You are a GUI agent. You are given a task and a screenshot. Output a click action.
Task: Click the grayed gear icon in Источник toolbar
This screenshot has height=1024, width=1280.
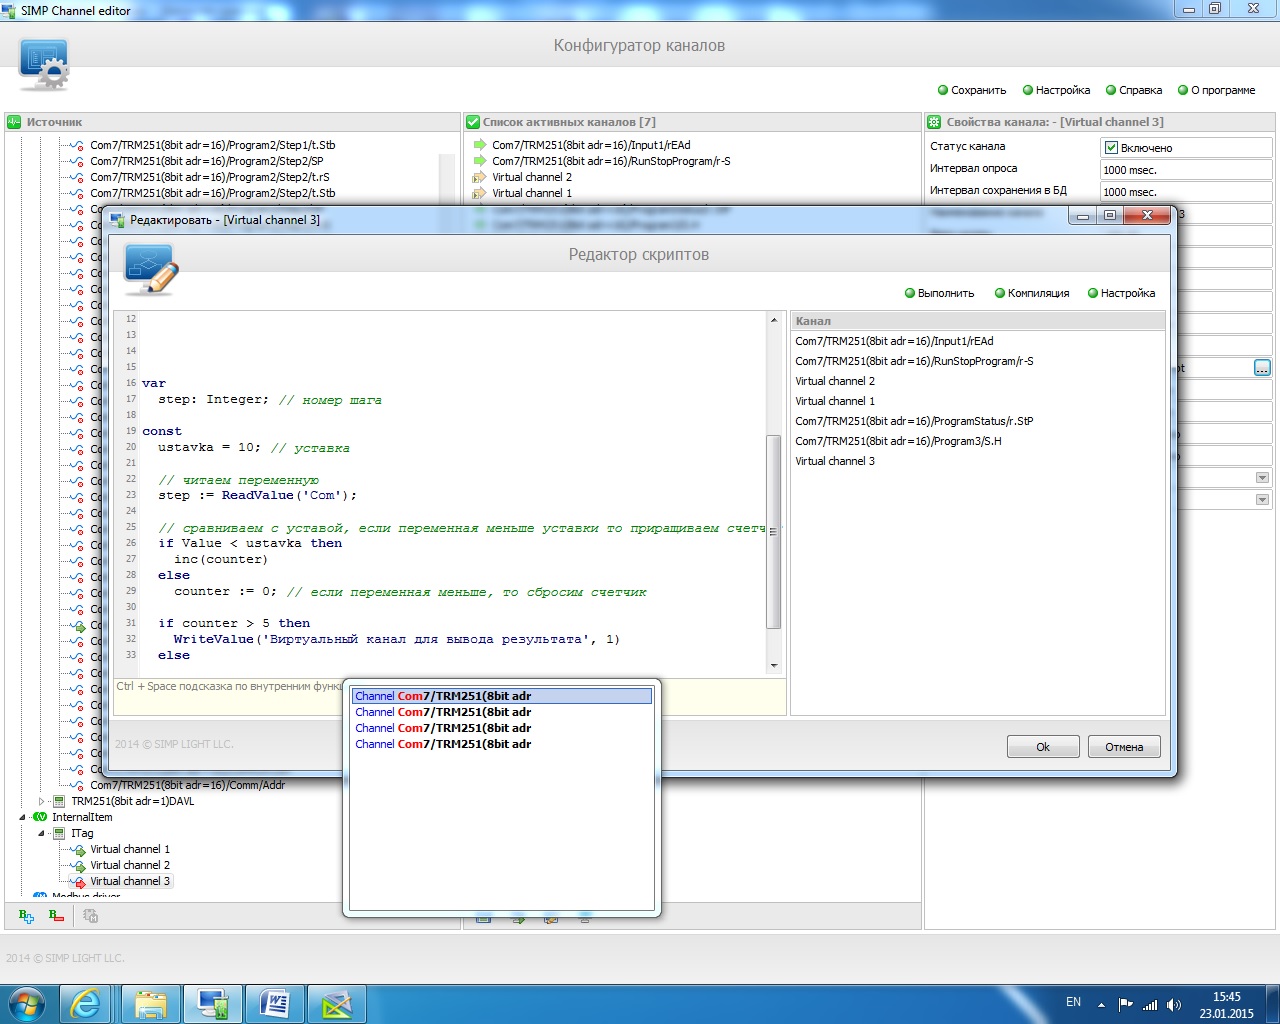coord(90,915)
